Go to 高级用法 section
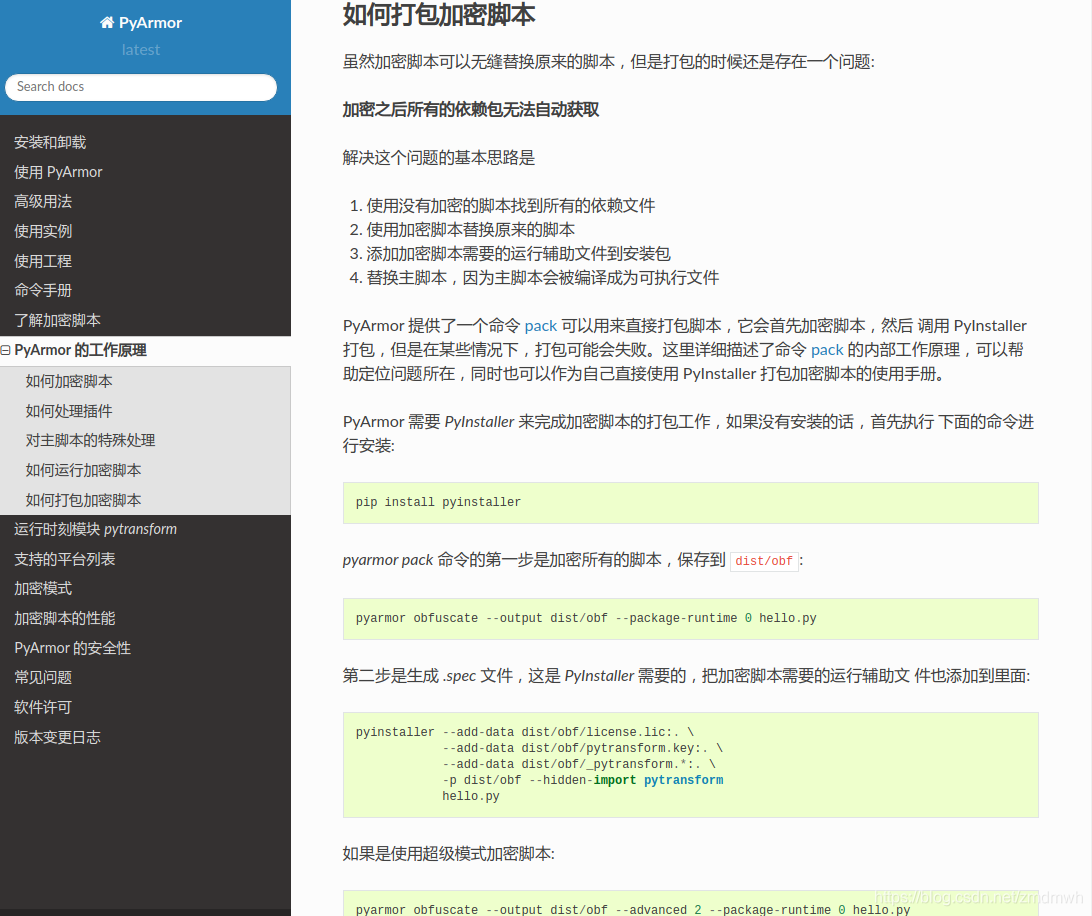 point(43,201)
